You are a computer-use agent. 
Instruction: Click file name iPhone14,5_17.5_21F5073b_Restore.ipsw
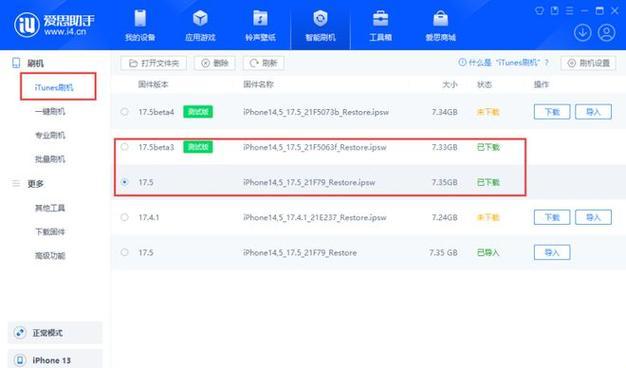point(316,112)
